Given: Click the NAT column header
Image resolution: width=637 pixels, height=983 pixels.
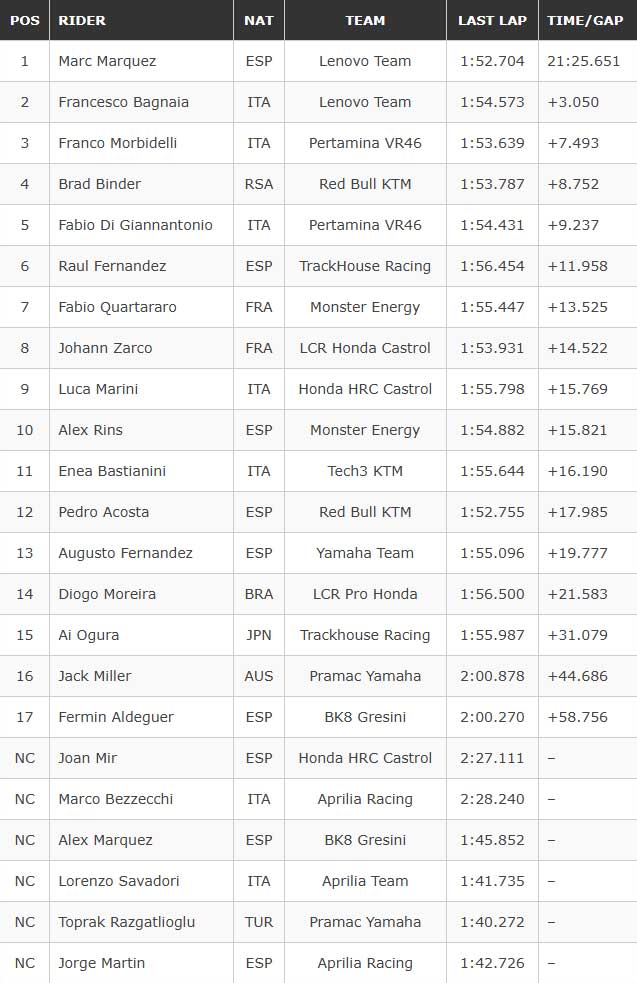Looking at the screenshot, I should [x=258, y=20].
